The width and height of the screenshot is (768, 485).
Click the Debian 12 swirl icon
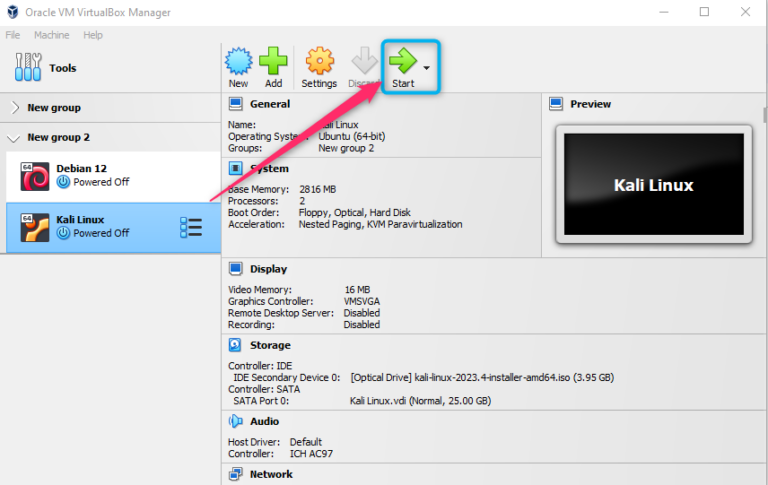(35, 176)
